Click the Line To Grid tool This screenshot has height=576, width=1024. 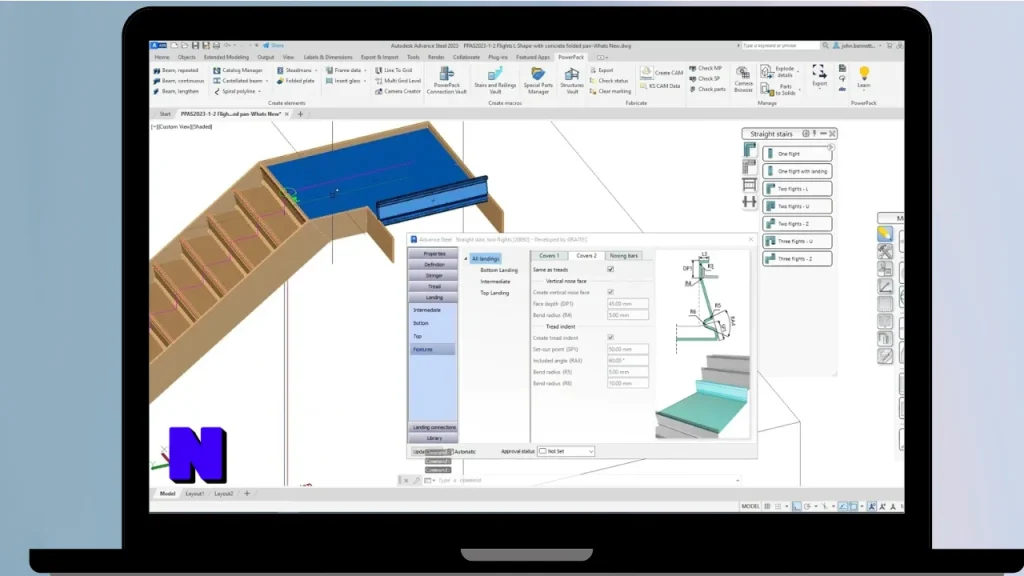point(394,70)
